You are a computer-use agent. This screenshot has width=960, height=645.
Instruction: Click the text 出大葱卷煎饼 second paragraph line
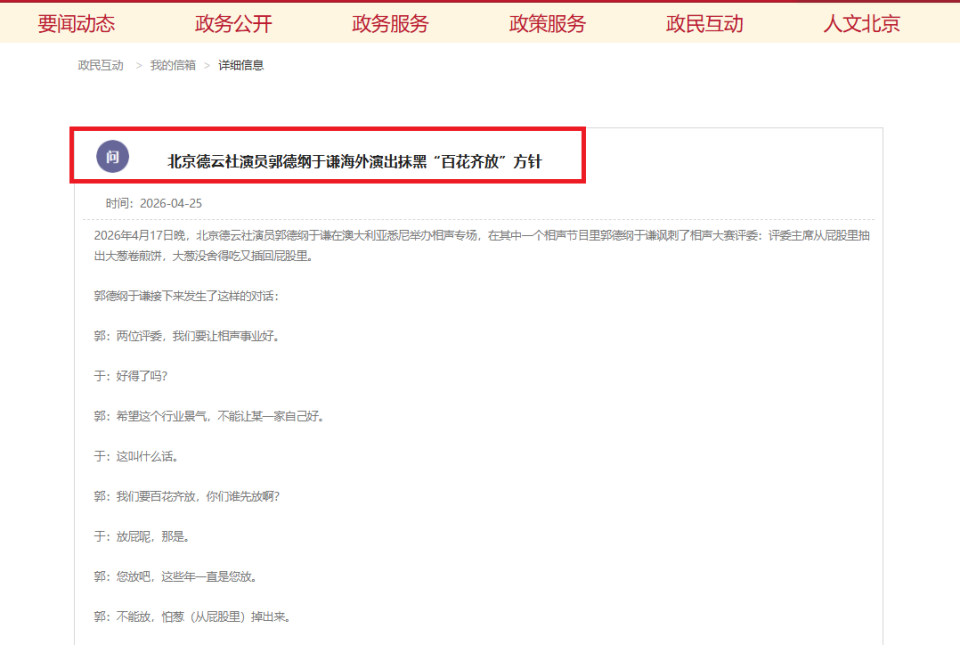point(204,256)
